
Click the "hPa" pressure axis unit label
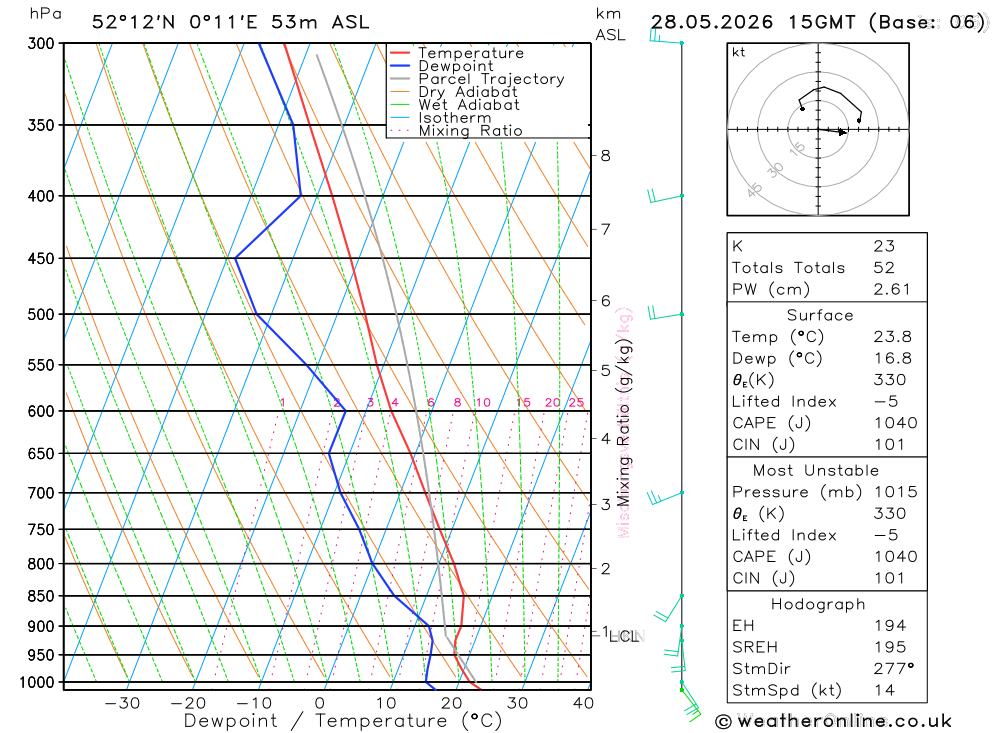[45, 14]
